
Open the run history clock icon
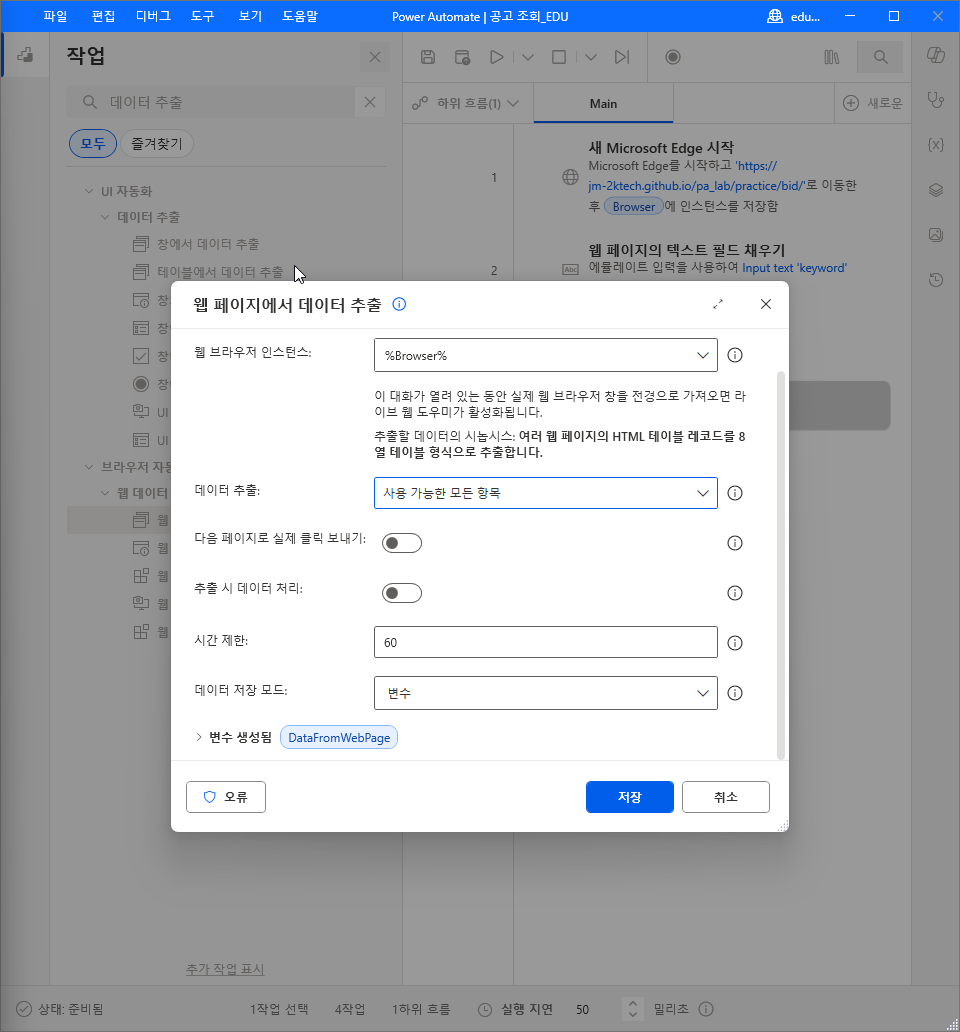click(936, 280)
